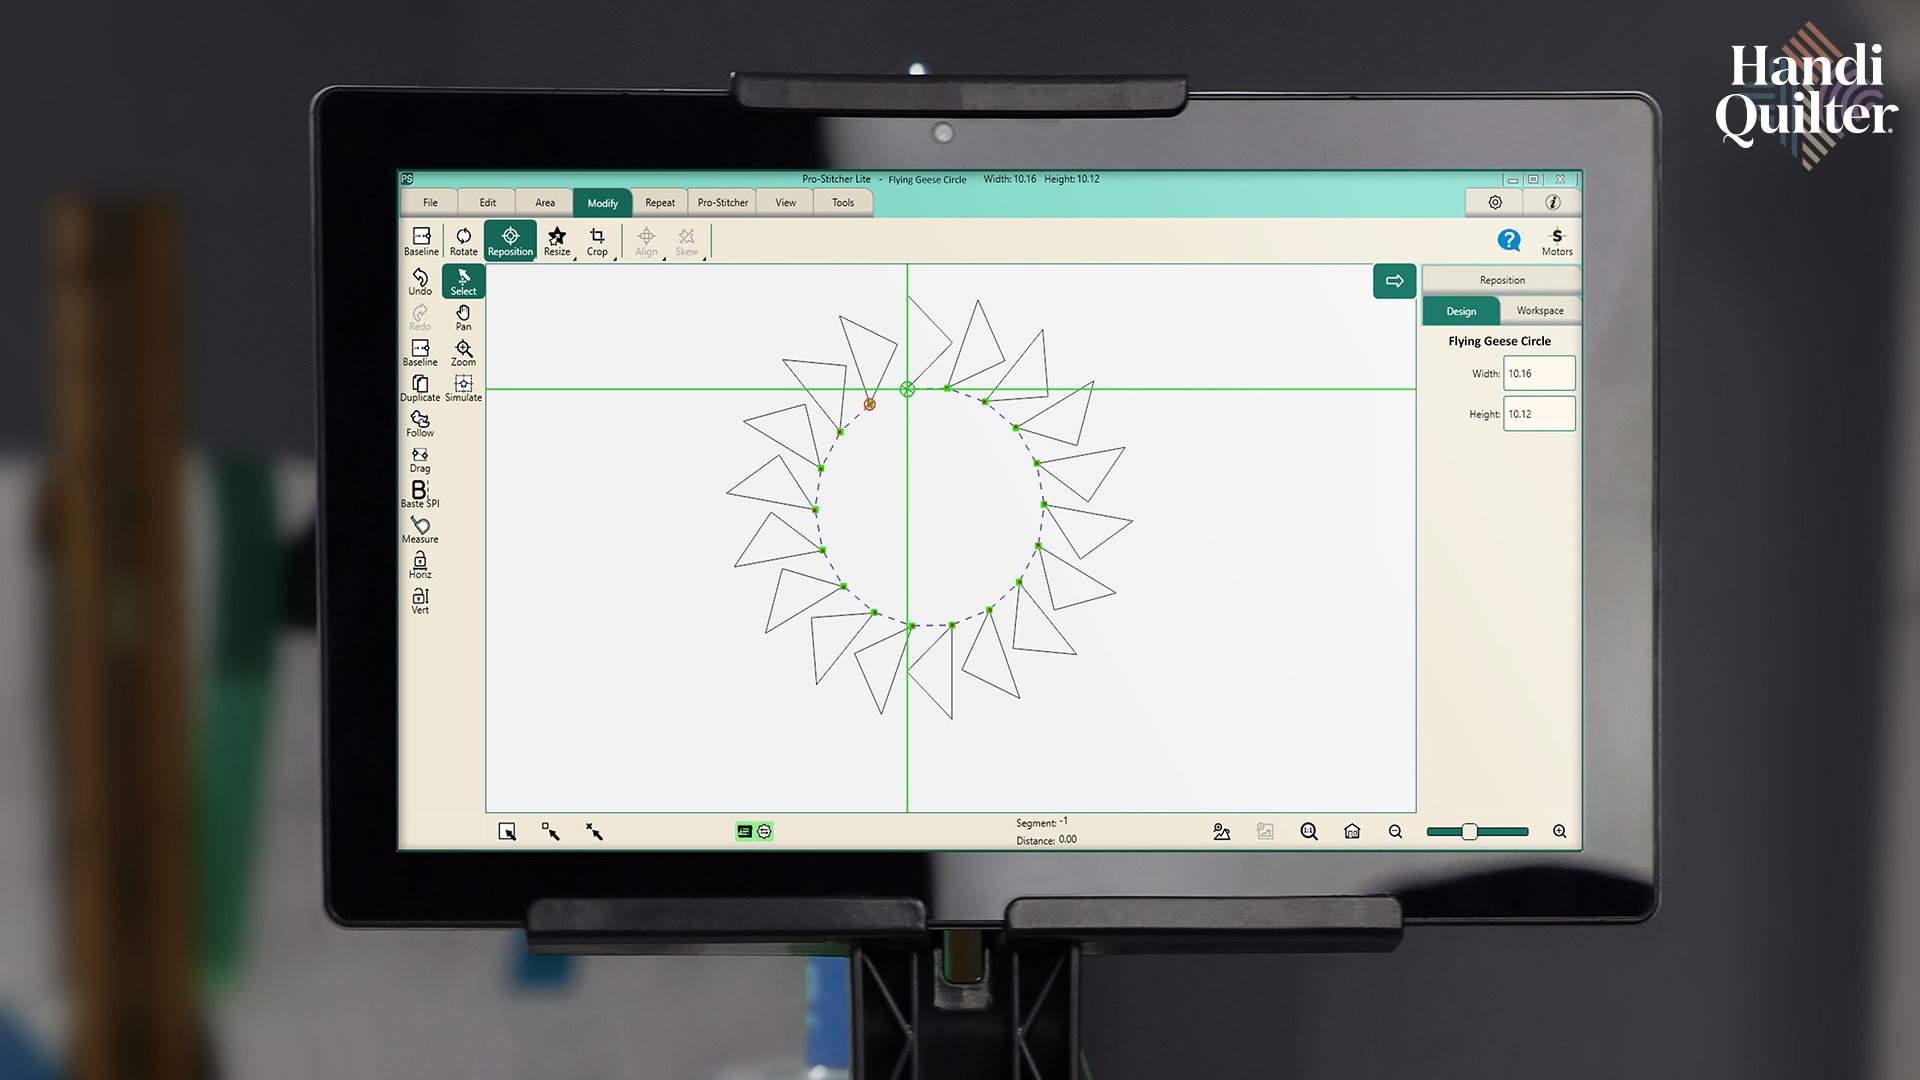Switch to the Workspace tab

coord(1539,311)
